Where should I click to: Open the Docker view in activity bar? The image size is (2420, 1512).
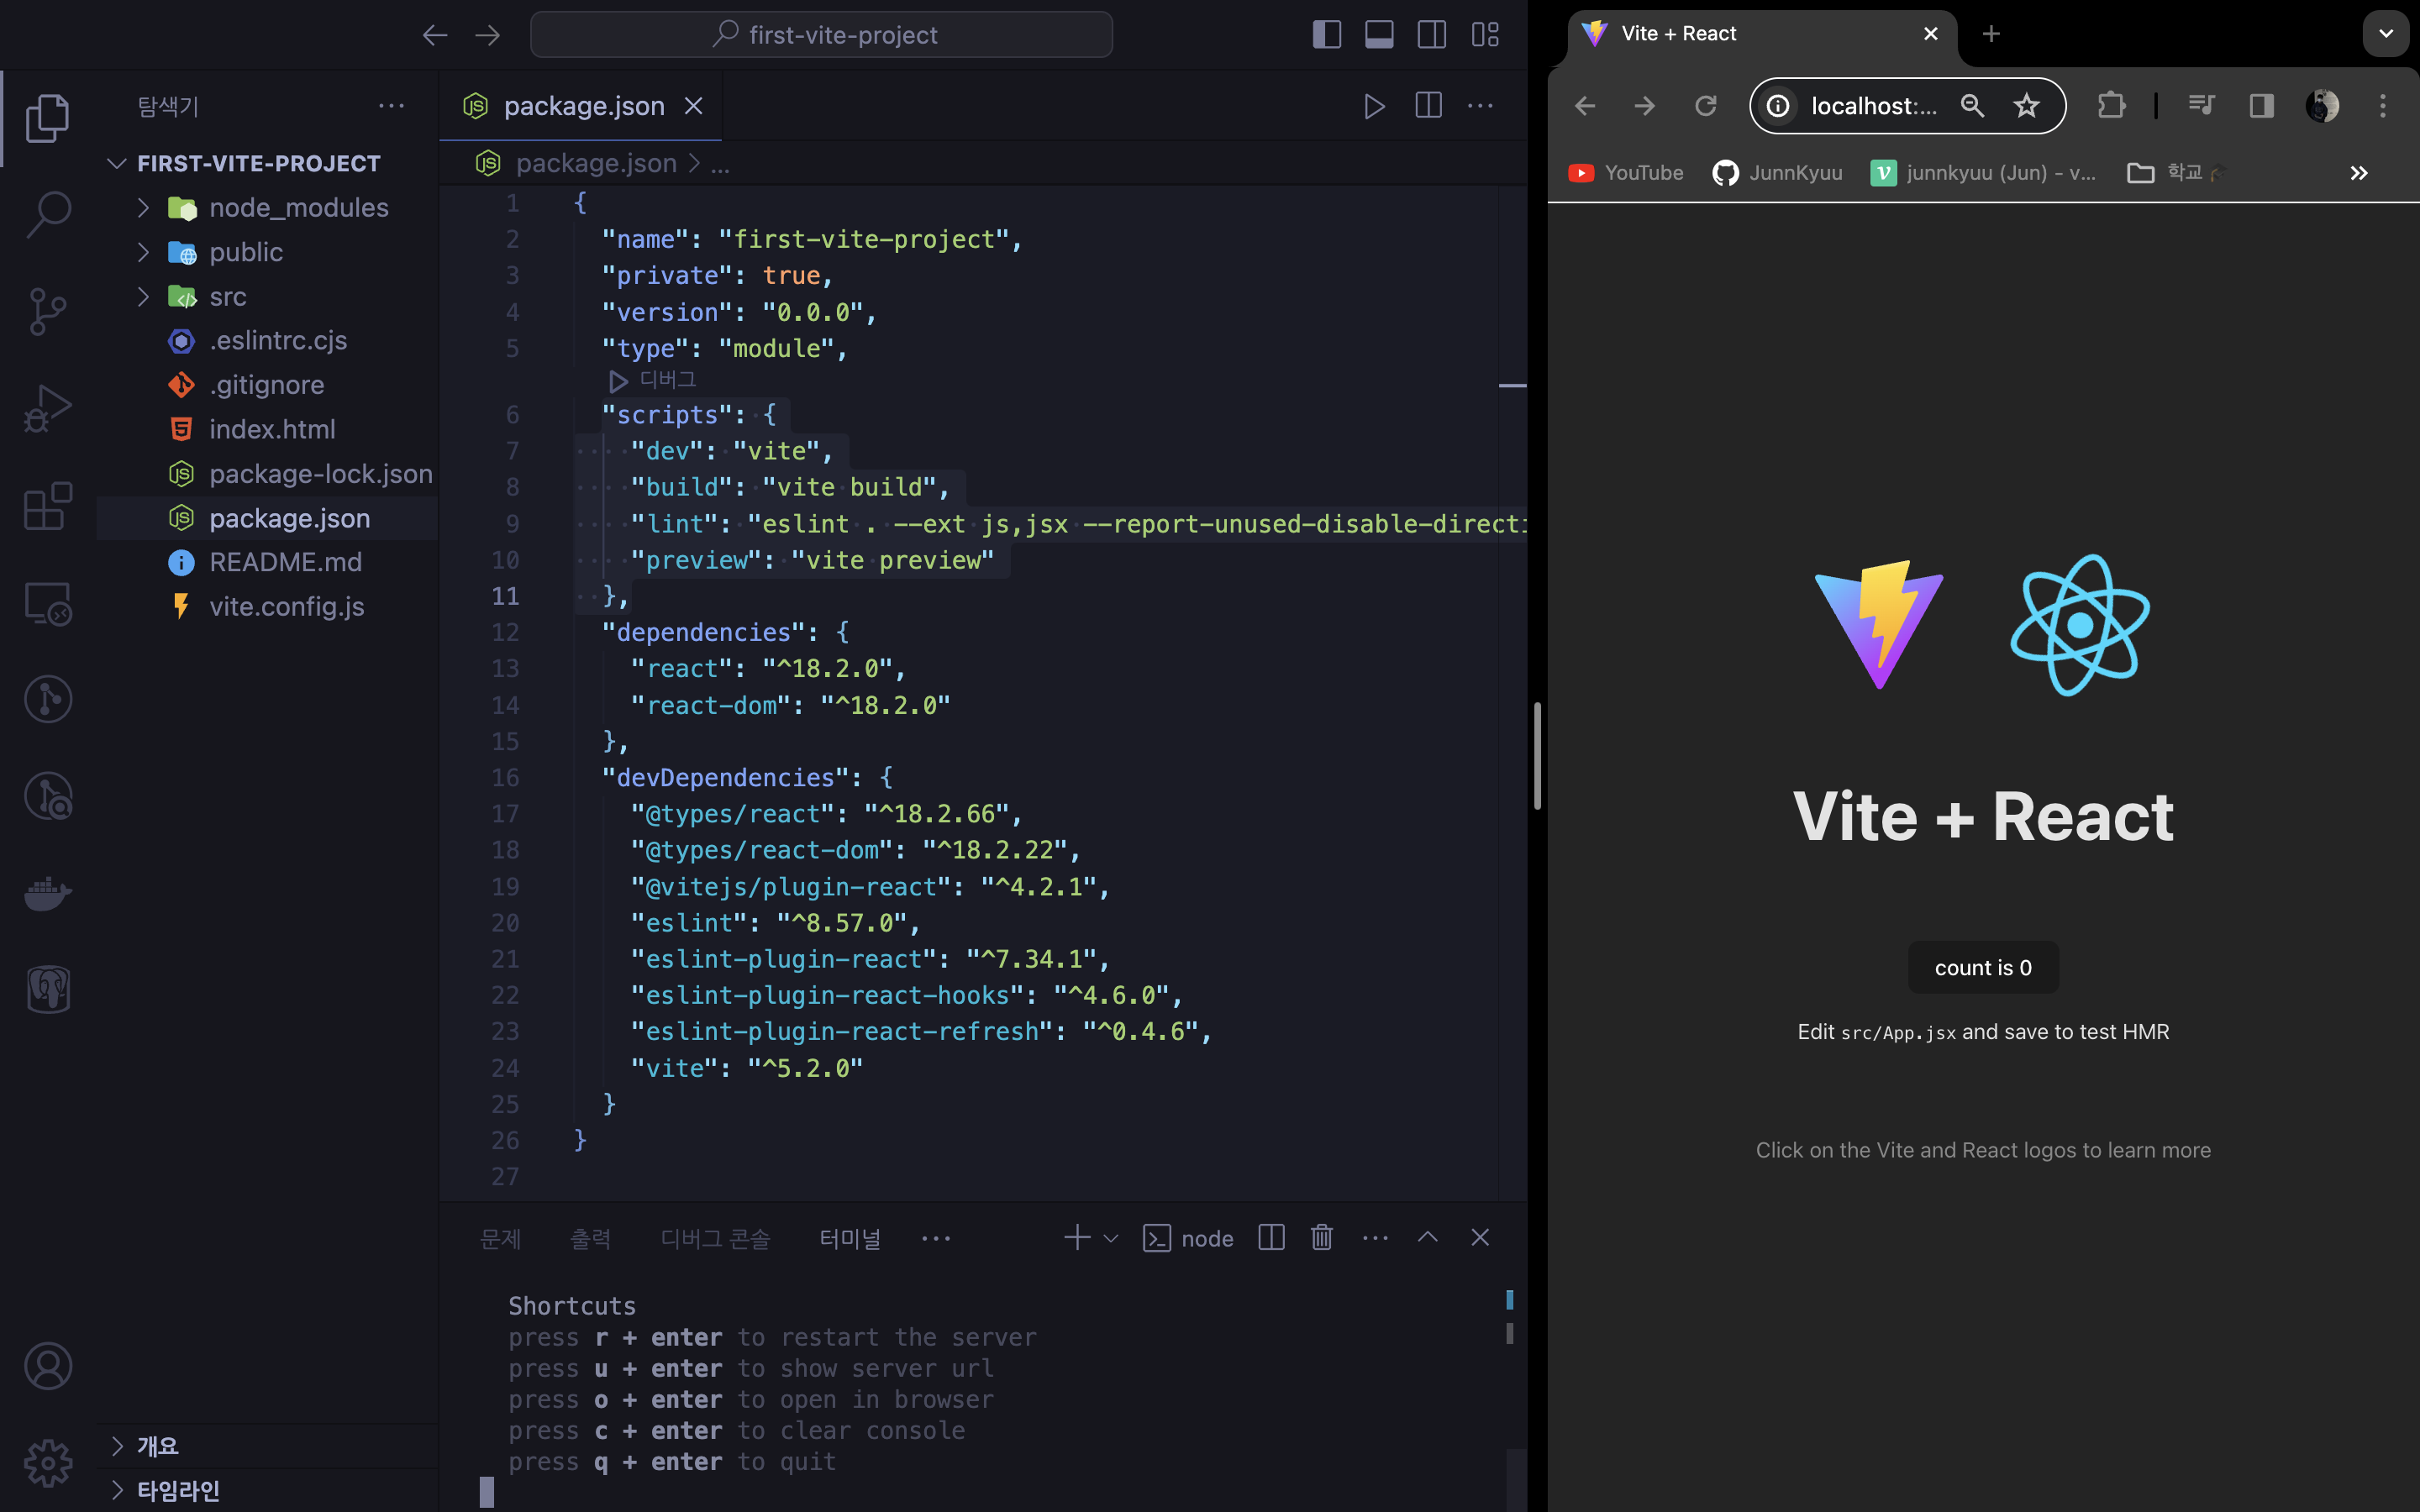pyautogui.click(x=47, y=893)
